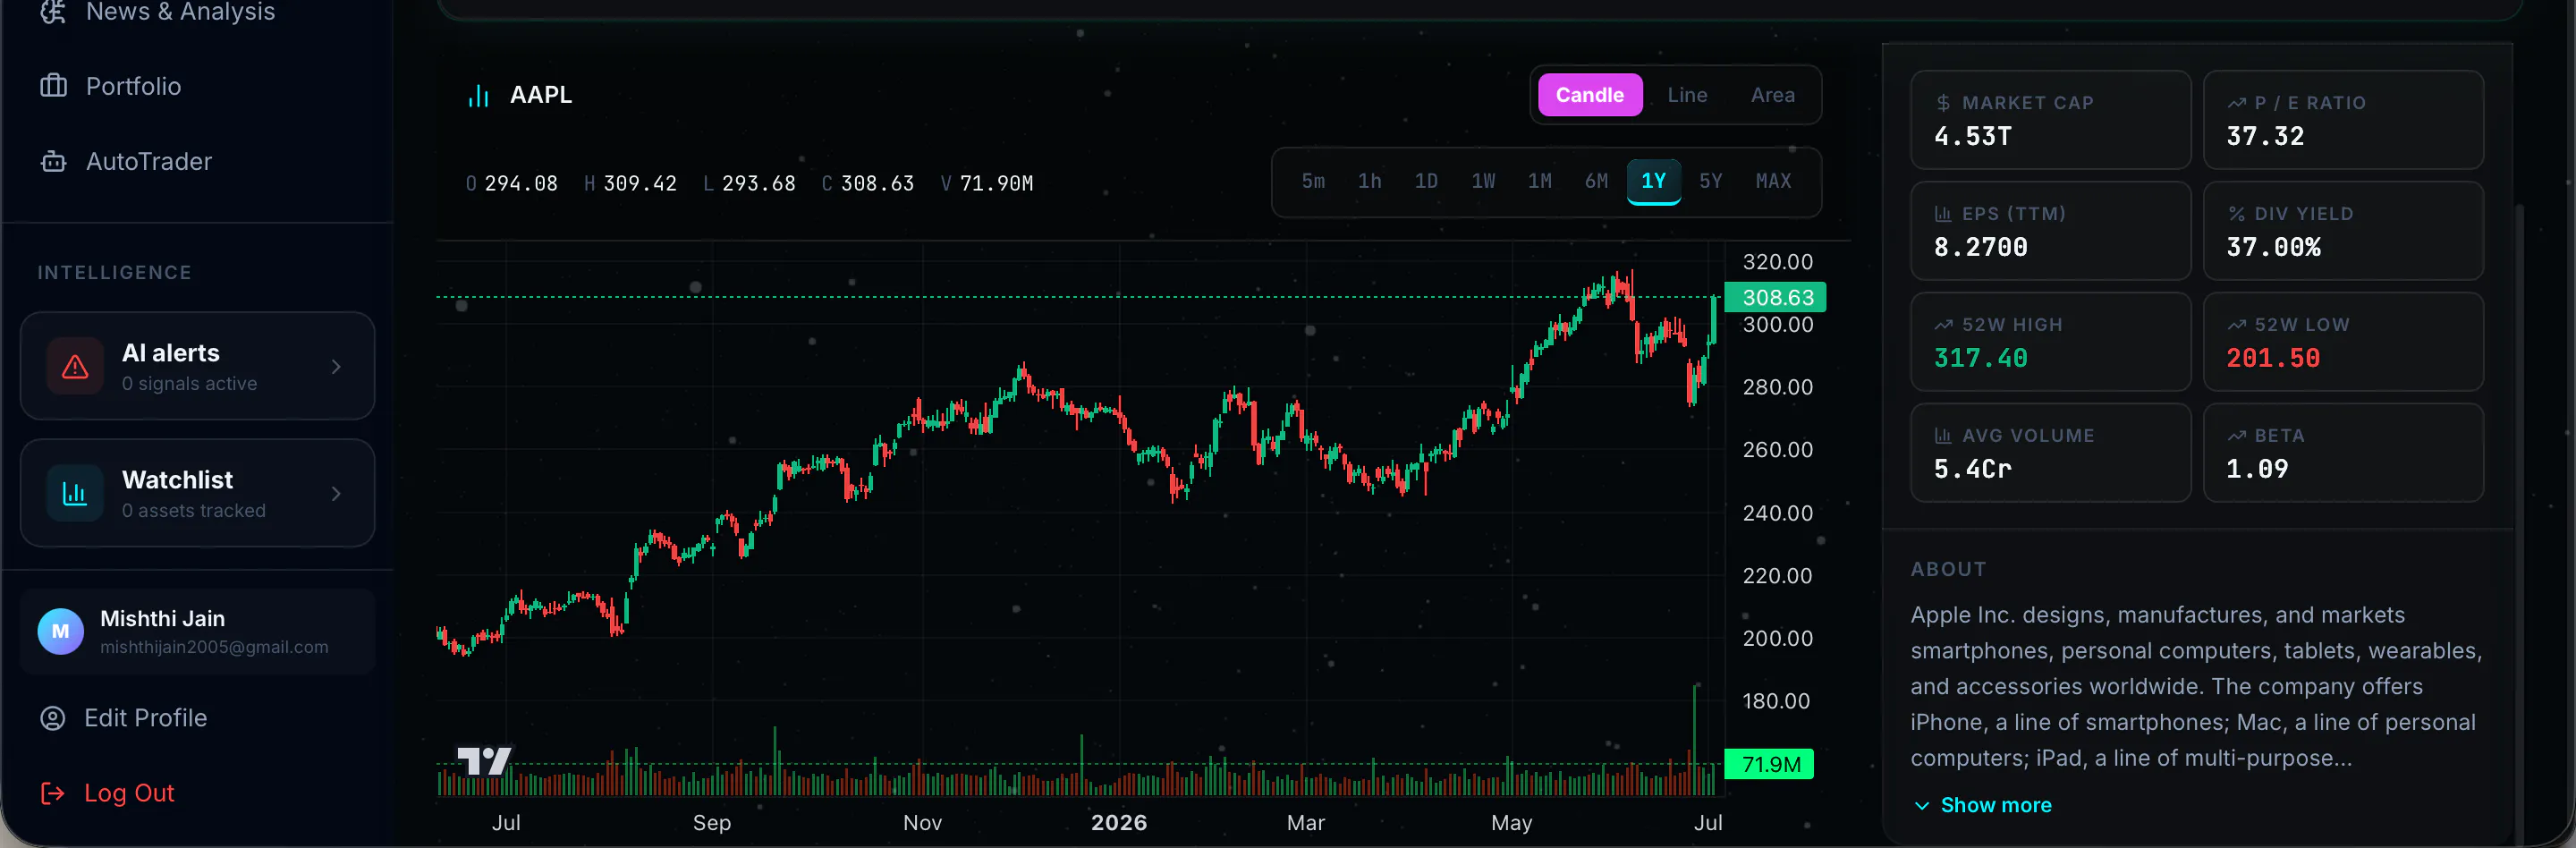Click the Beta value 1.09
The width and height of the screenshot is (2576, 848).
click(x=2257, y=469)
